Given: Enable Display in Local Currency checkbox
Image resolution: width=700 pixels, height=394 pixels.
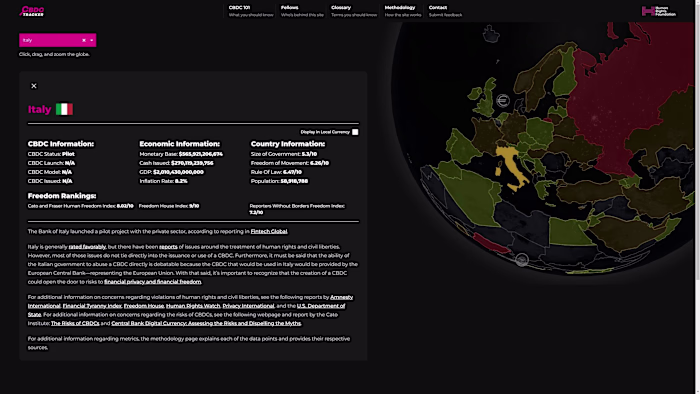Looking at the screenshot, I should tap(355, 132).
